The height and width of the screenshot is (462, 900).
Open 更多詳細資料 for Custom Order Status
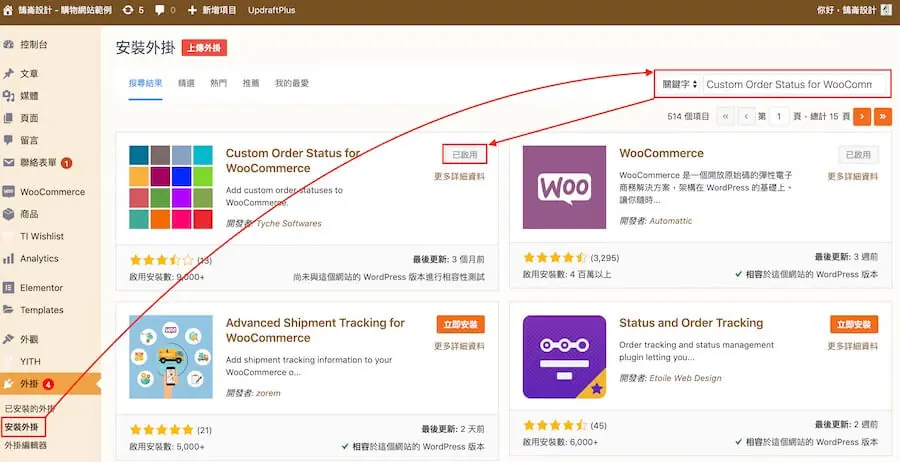coord(459,176)
